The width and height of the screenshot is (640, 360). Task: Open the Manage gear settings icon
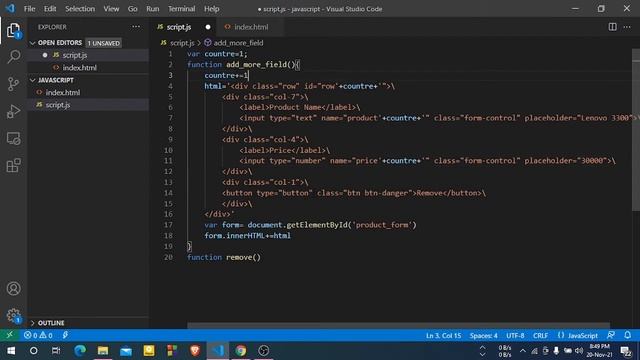point(13,316)
